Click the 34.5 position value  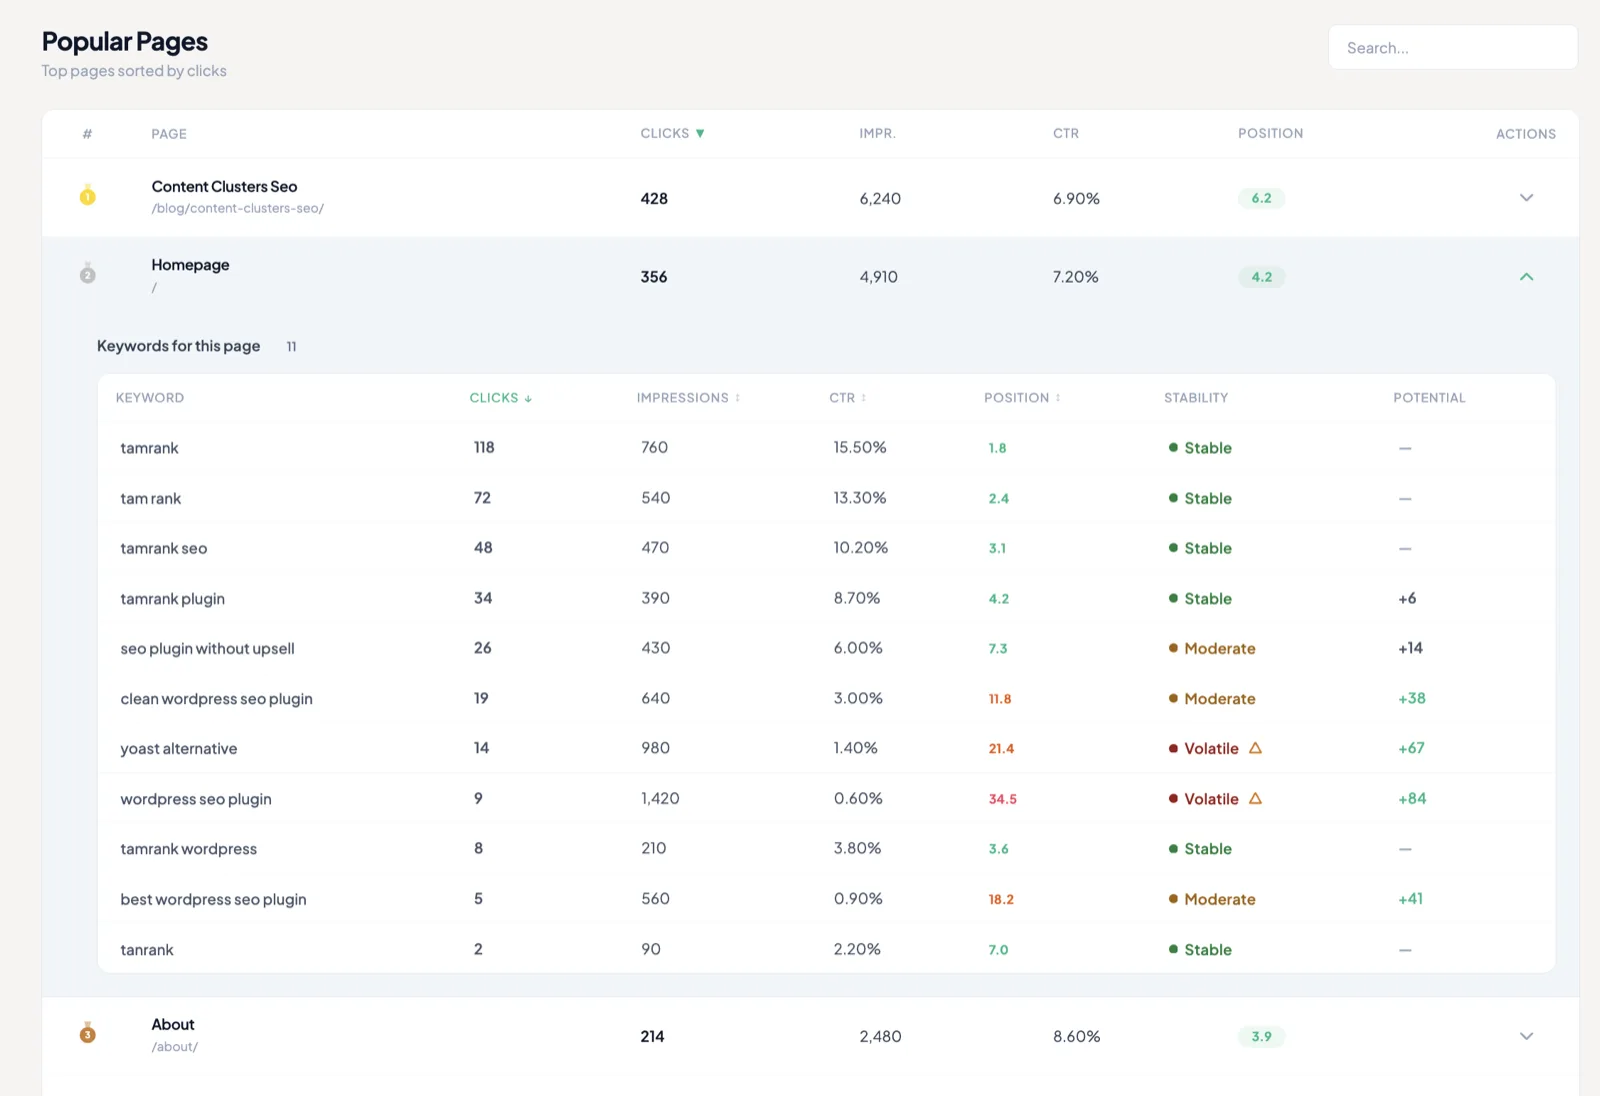1002,799
